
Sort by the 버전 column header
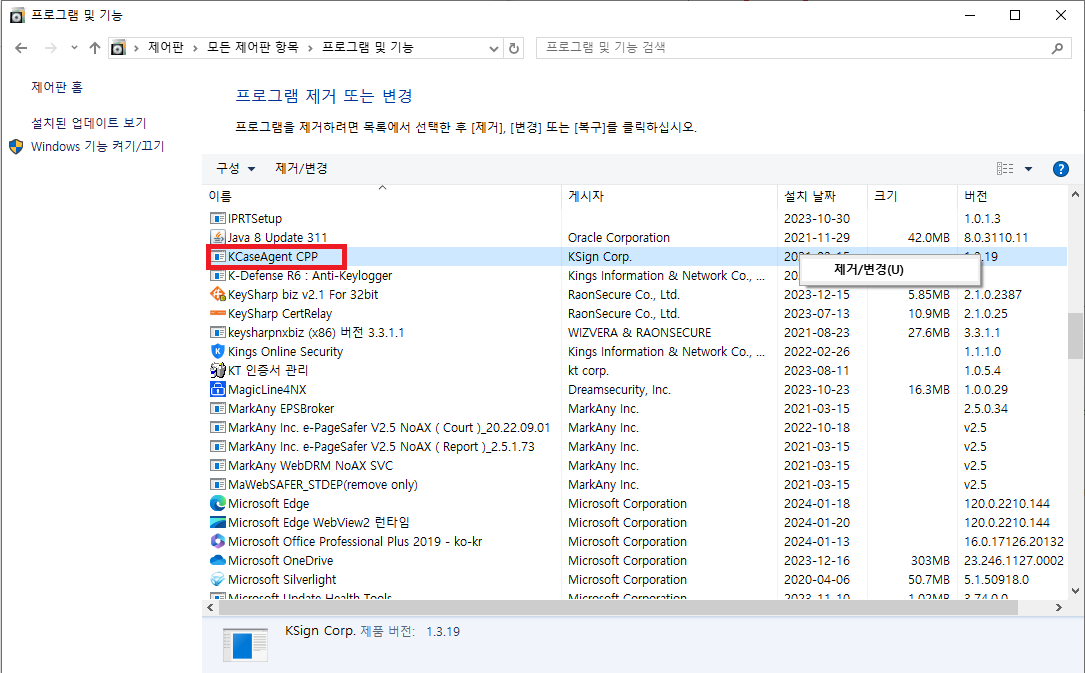point(1013,196)
